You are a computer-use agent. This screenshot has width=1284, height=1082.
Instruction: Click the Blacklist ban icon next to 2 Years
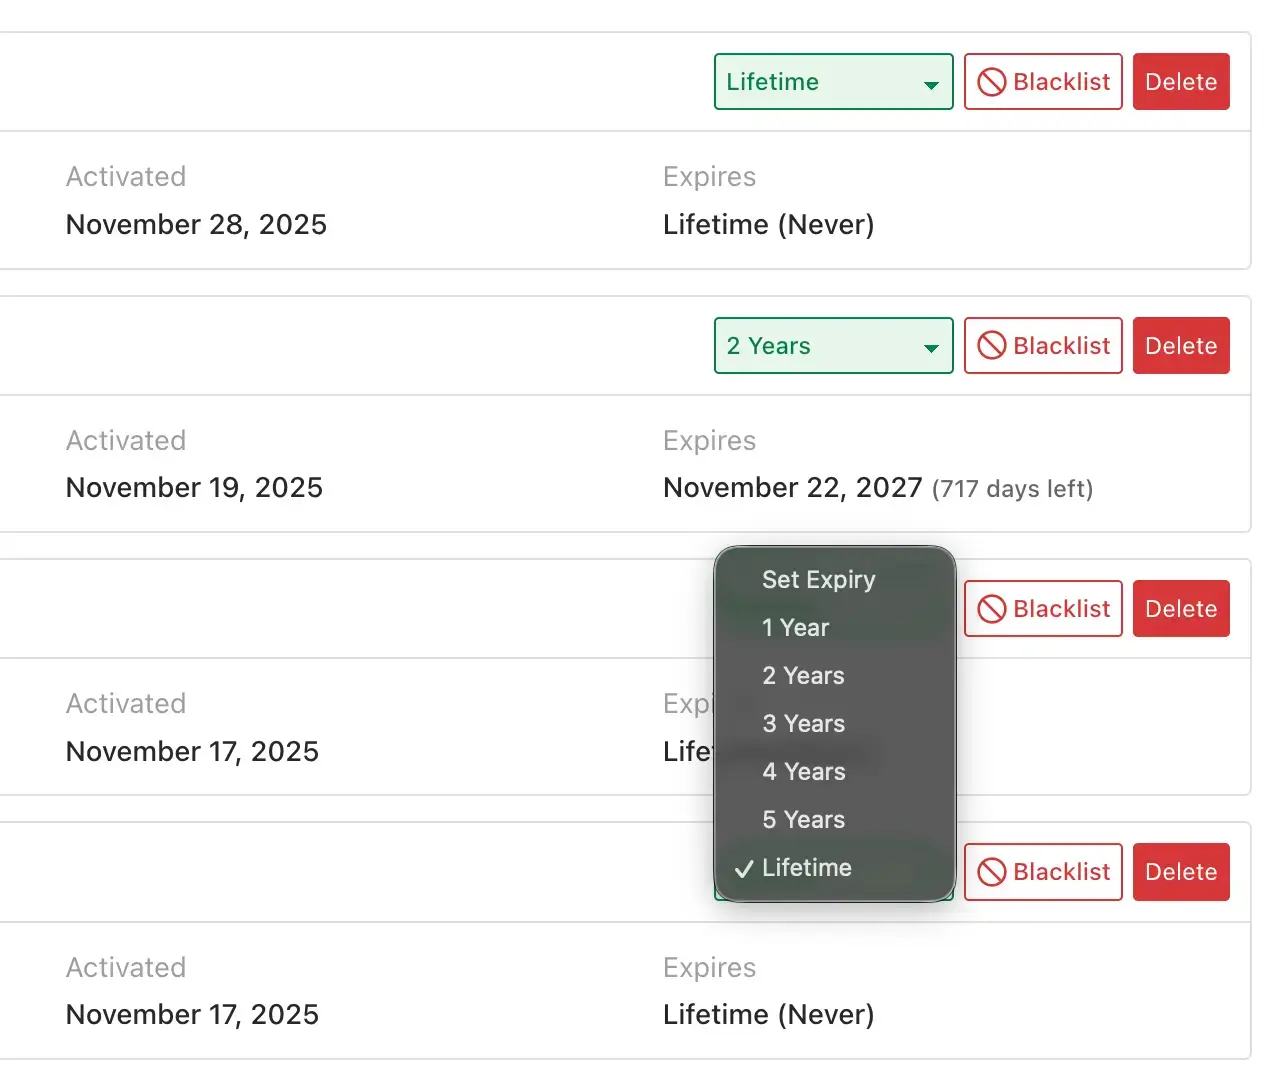point(991,345)
